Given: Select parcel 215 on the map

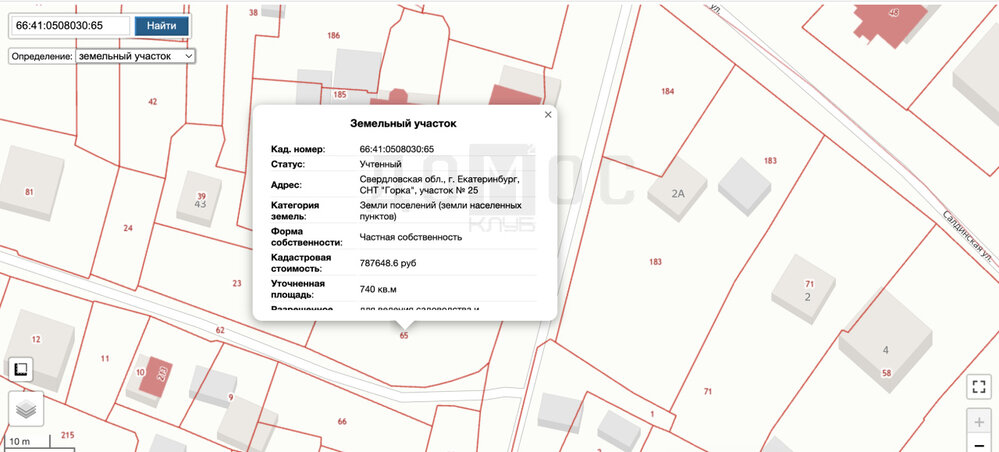Looking at the screenshot, I should coord(67,435).
